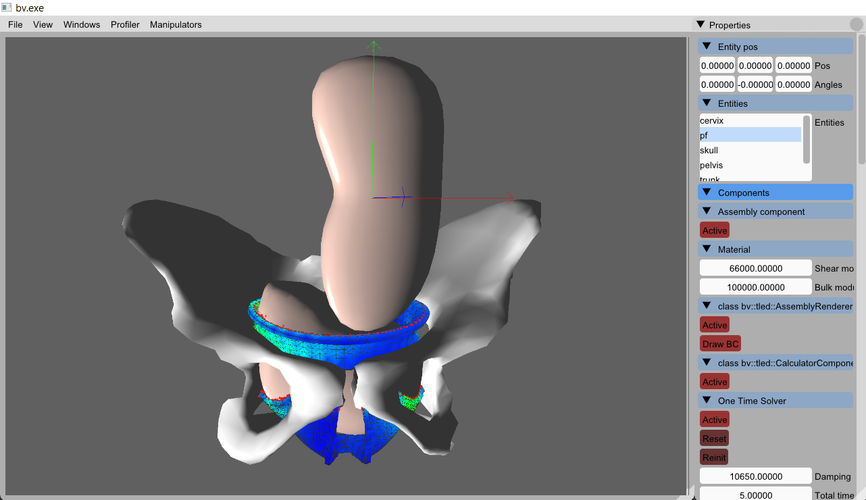
Task: Open the File menu
Action: pyautogui.click(x=15, y=24)
